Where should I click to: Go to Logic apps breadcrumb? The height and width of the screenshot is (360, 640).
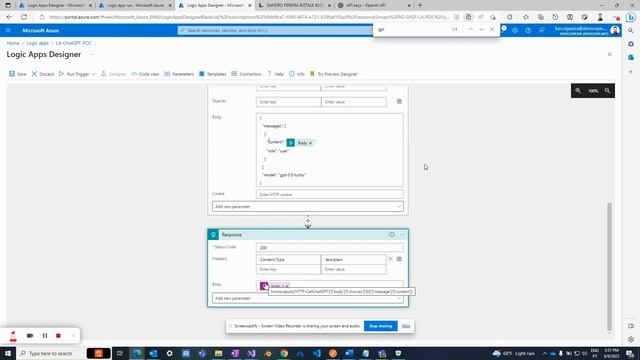[38, 43]
